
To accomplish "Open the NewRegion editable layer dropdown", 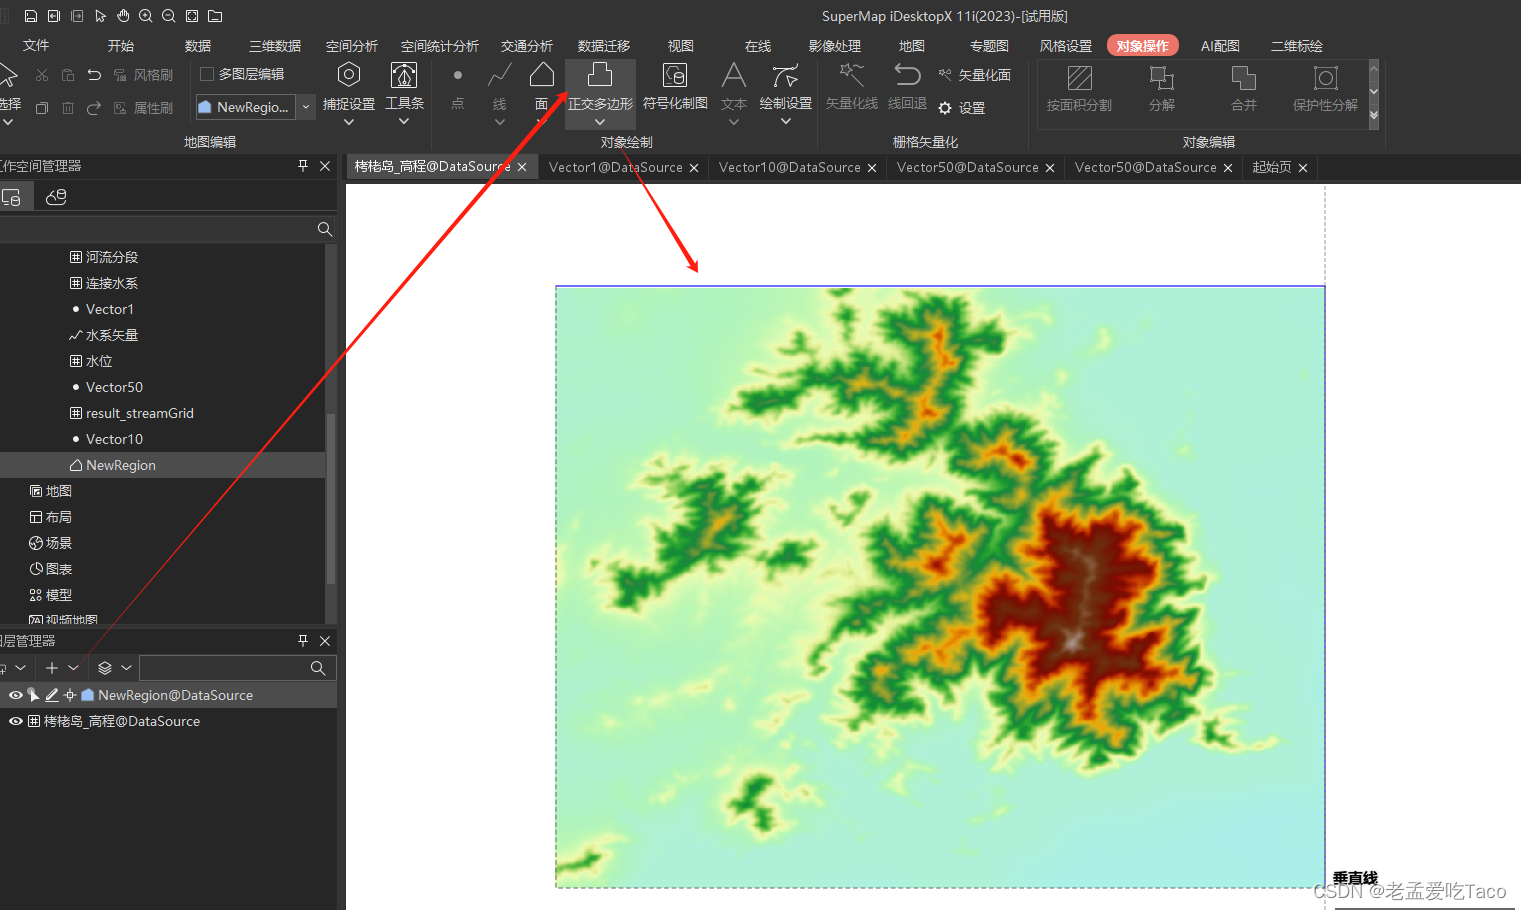I will (305, 107).
